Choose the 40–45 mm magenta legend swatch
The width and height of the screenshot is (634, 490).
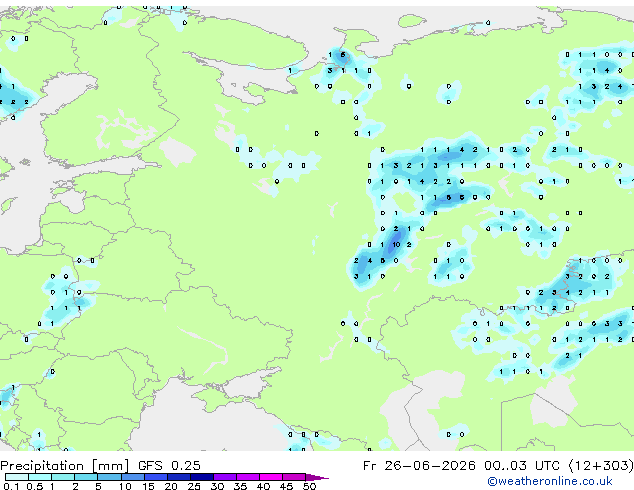(x=271, y=477)
